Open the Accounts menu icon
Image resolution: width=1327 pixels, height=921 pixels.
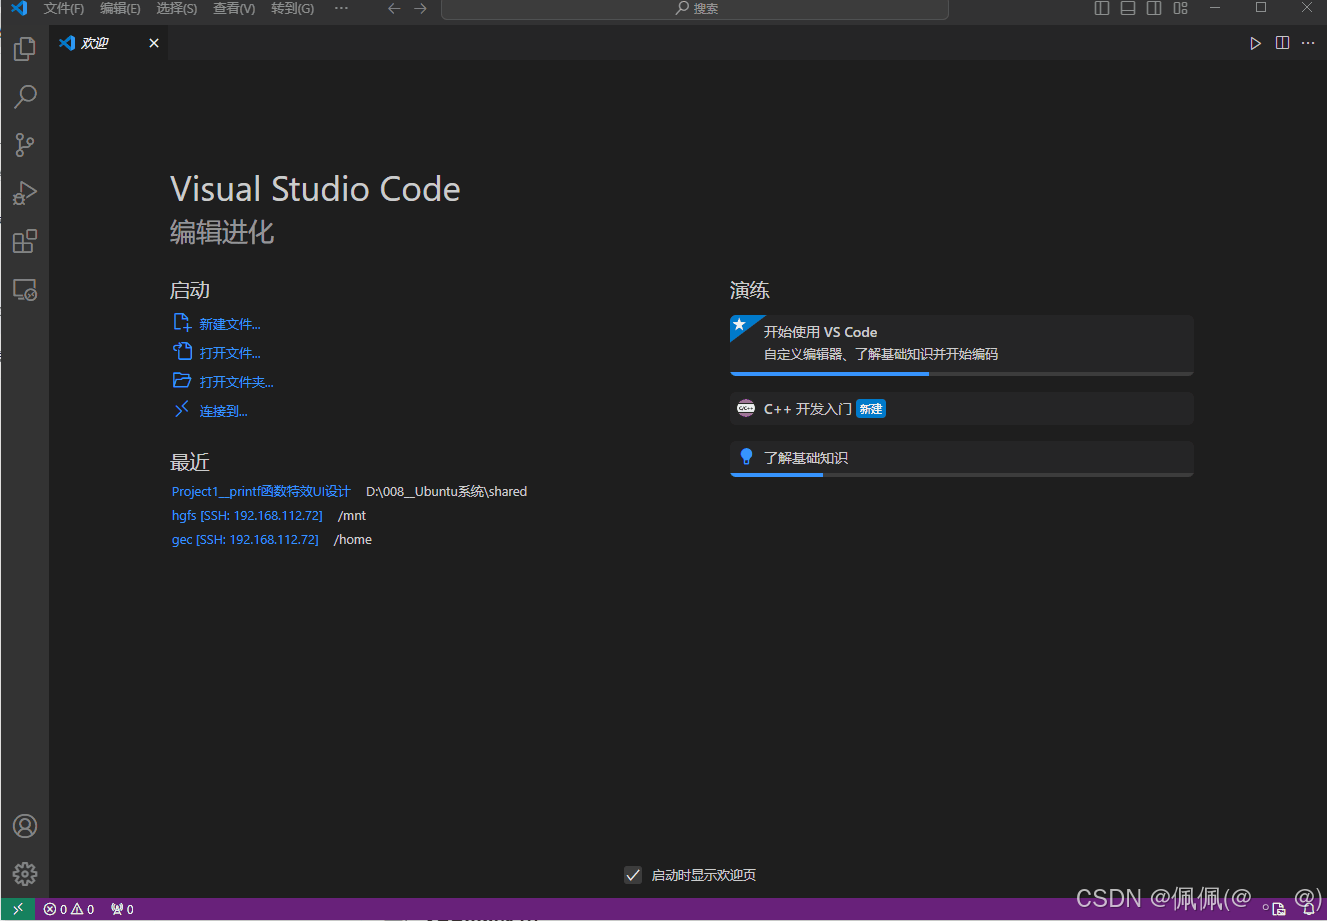(x=25, y=826)
